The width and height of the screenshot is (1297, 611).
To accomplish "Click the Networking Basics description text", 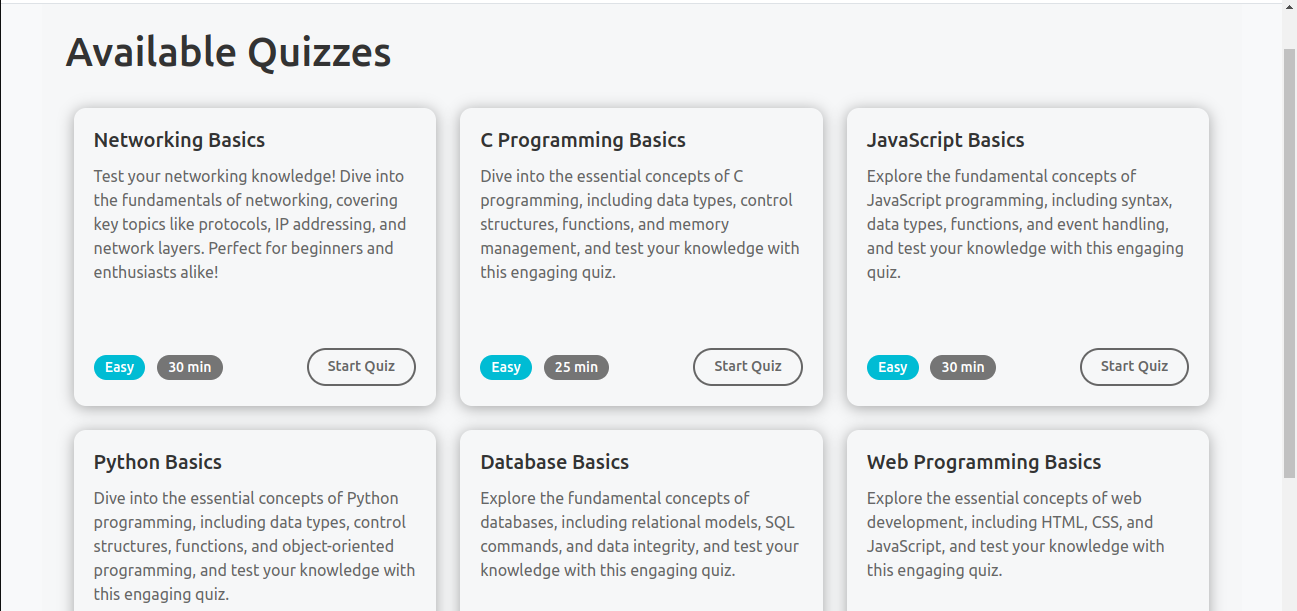I will point(250,224).
